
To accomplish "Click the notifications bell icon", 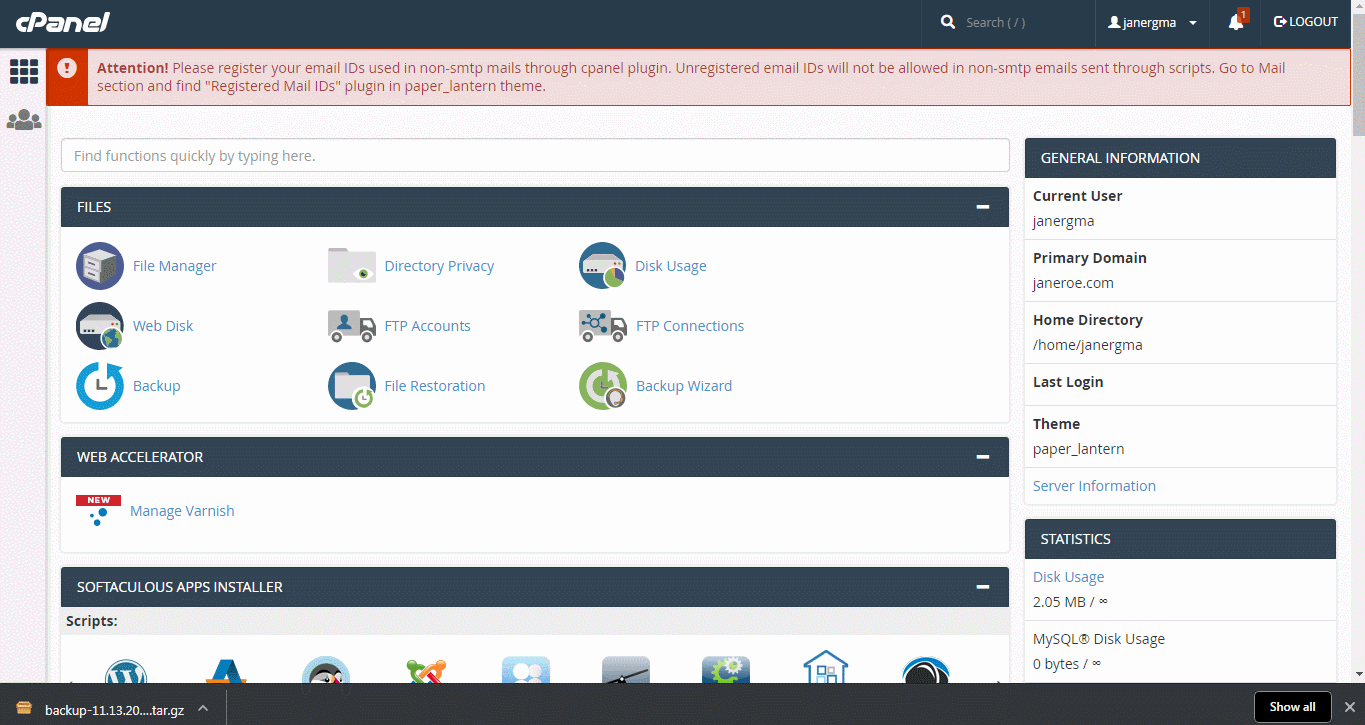I will click(1236, 22).
